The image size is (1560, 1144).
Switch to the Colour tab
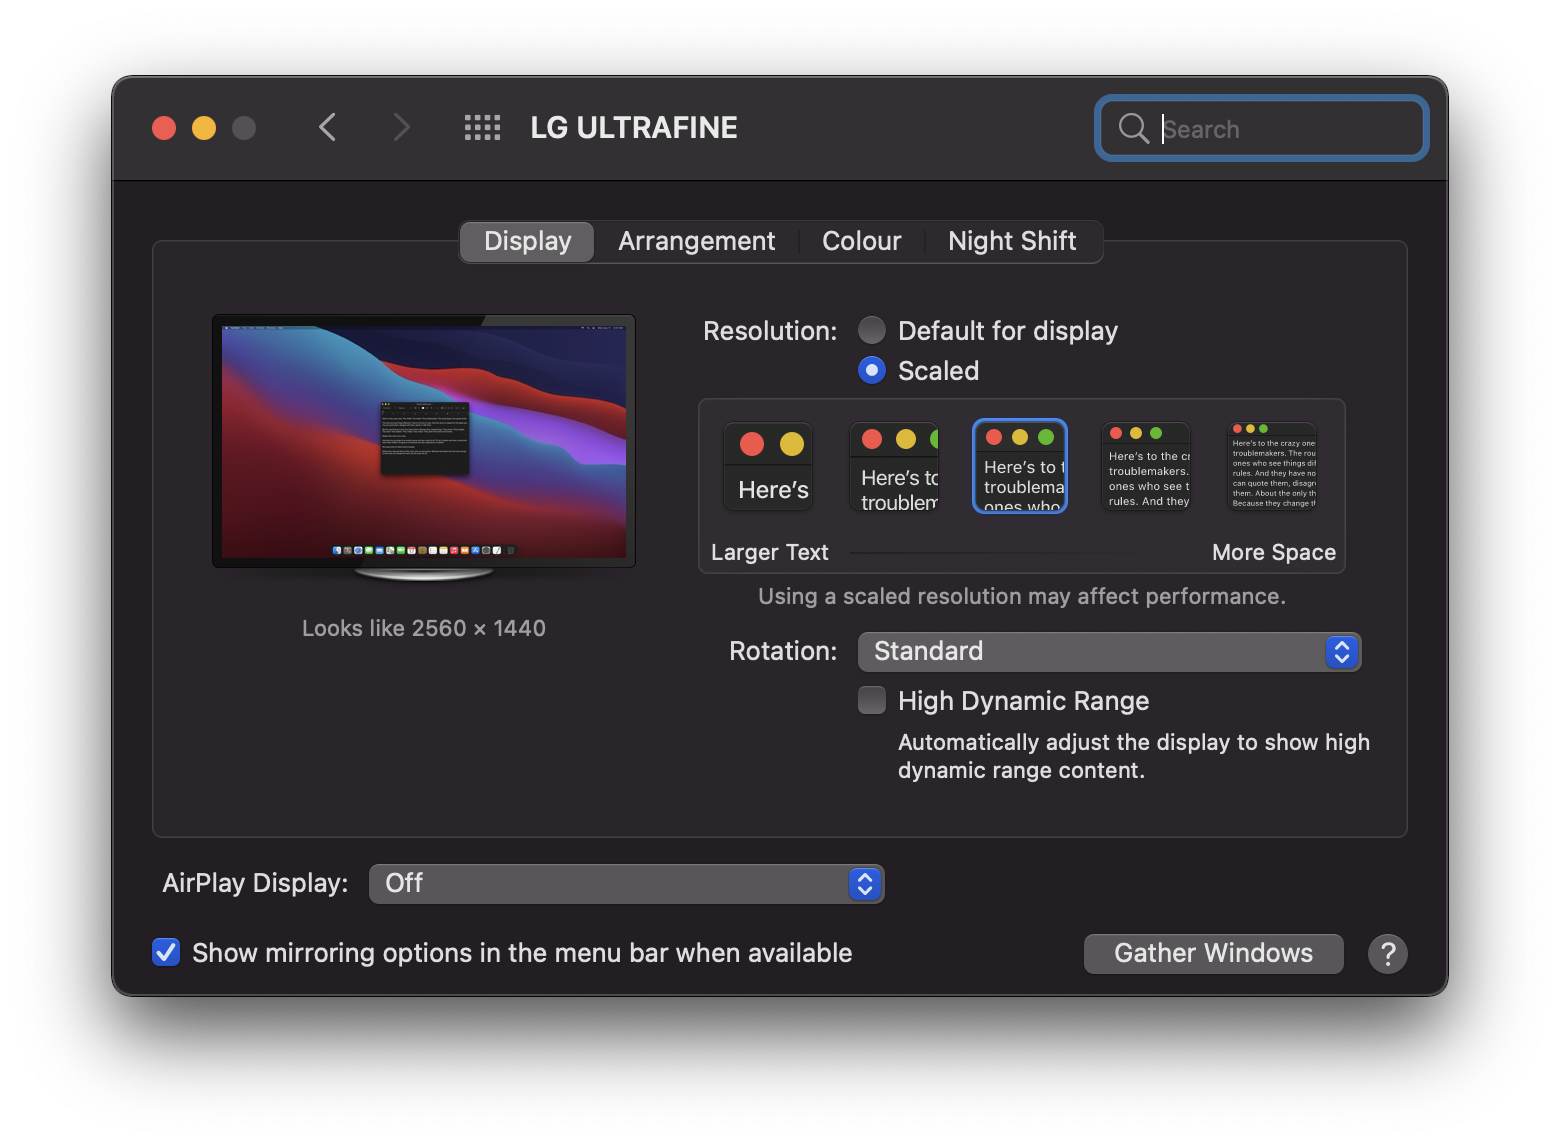(x=861, y=241)
